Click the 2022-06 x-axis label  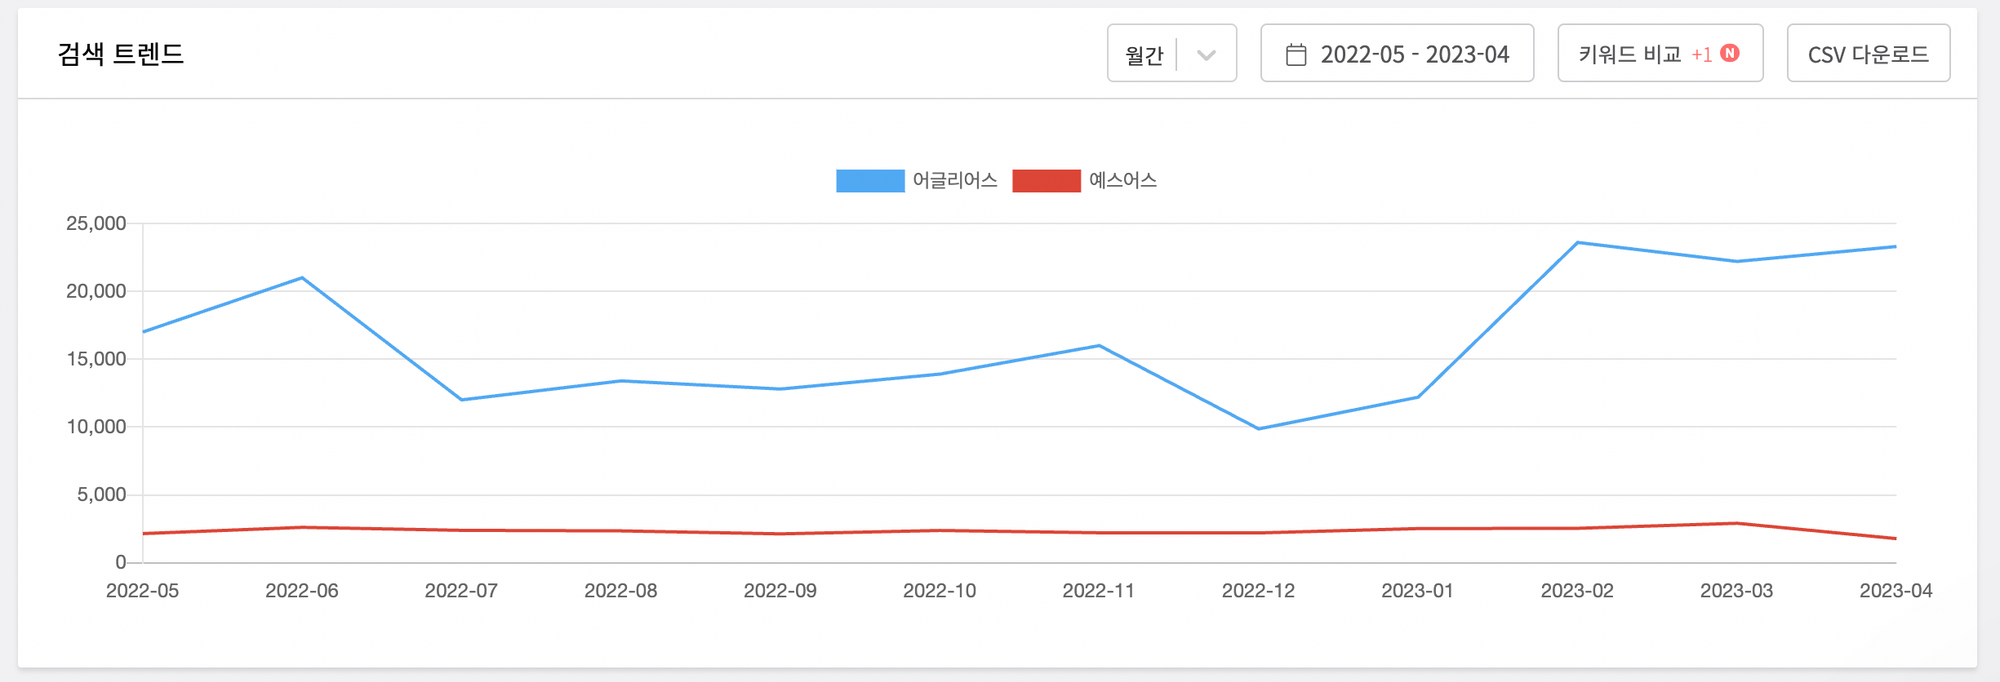(302, 591)
